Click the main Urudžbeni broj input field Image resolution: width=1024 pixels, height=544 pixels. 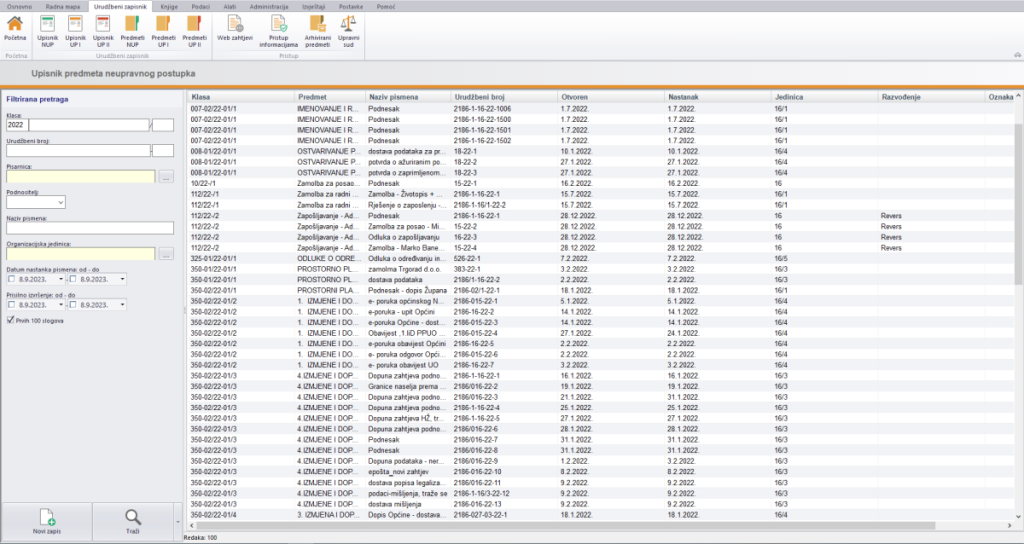(78, 150)
